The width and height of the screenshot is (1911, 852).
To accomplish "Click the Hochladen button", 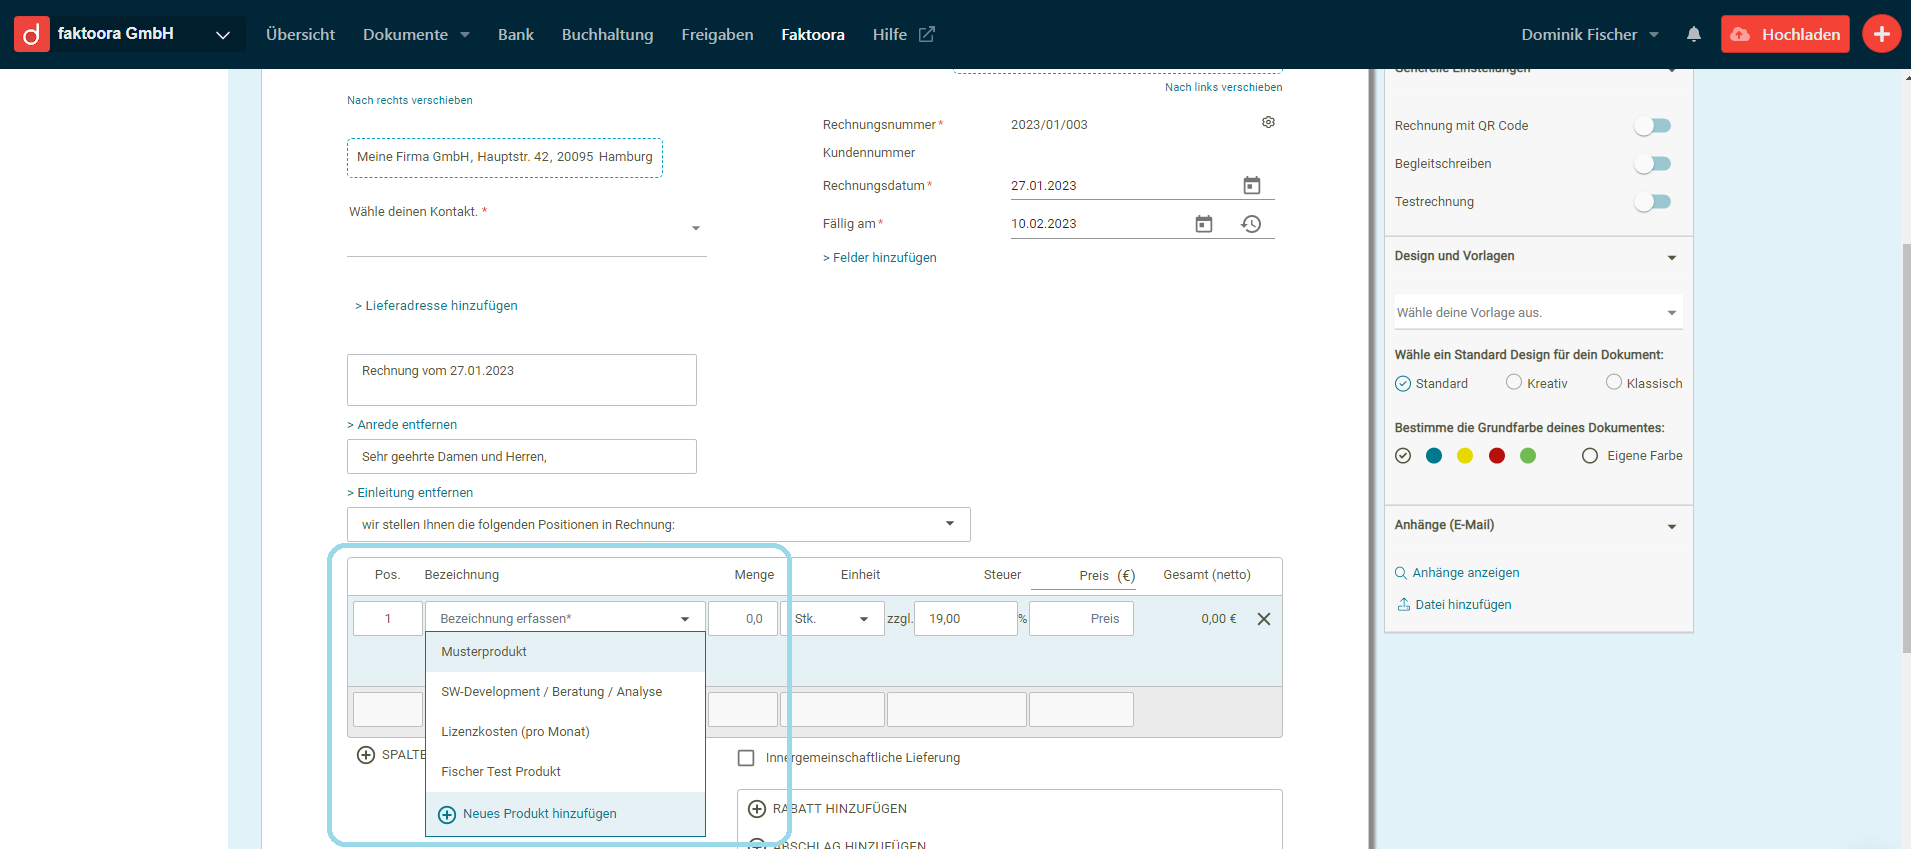I will tap(1785, 34).
